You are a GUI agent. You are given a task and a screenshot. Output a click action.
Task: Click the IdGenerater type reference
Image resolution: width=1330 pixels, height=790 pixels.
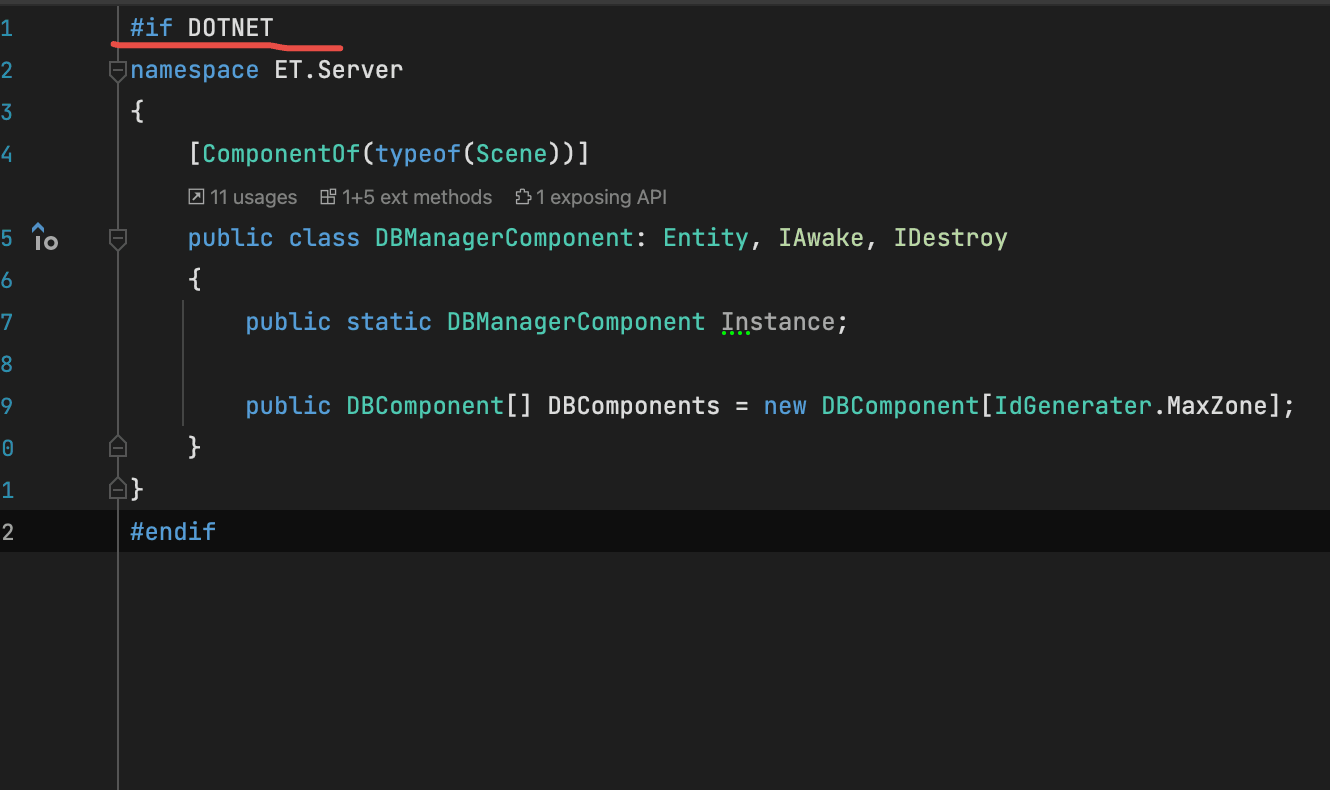click(x=1073, y=406)
